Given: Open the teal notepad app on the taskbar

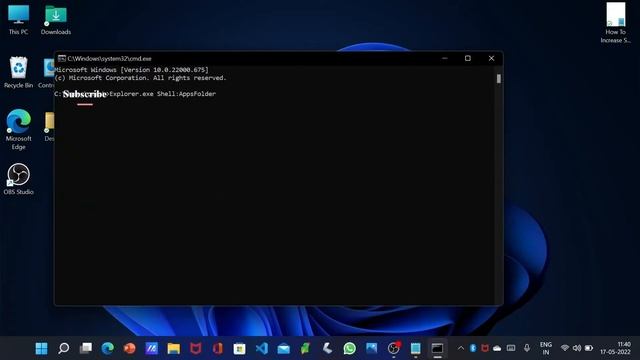Looking at the screenshot, I should pos(416,348).
